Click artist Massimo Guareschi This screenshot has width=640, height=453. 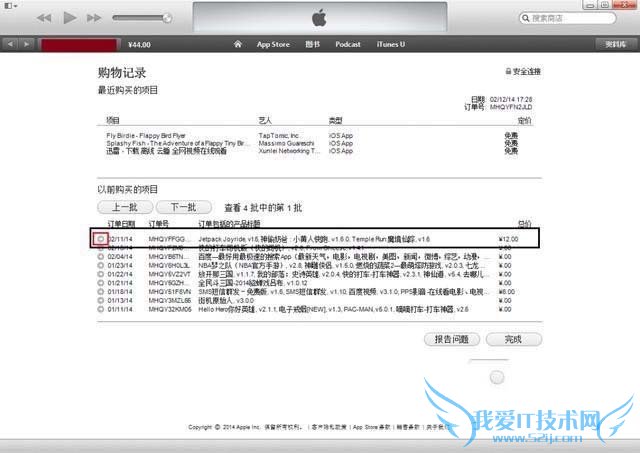[286, 143]
